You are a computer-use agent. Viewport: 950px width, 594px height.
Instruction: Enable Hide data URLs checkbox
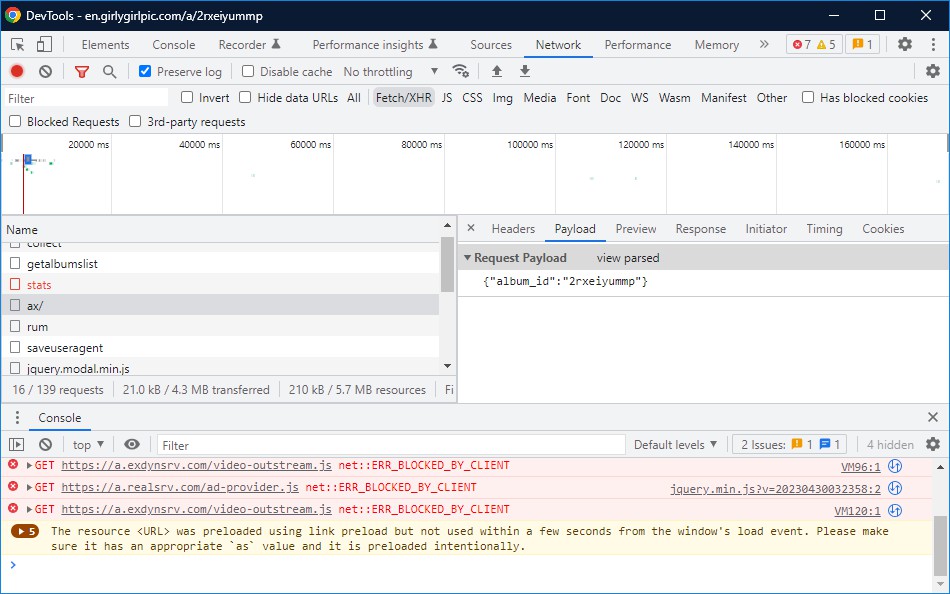(245, 98)
